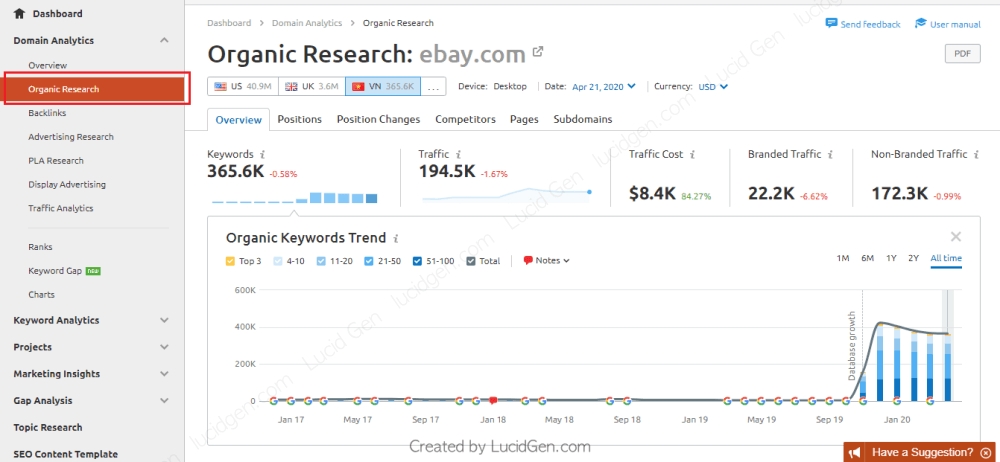Image resolution: width=1000 pixels, height=462 pixels.
Task: Toggle the 21-50 positions checkbox
Action: [x=369, y=261]
